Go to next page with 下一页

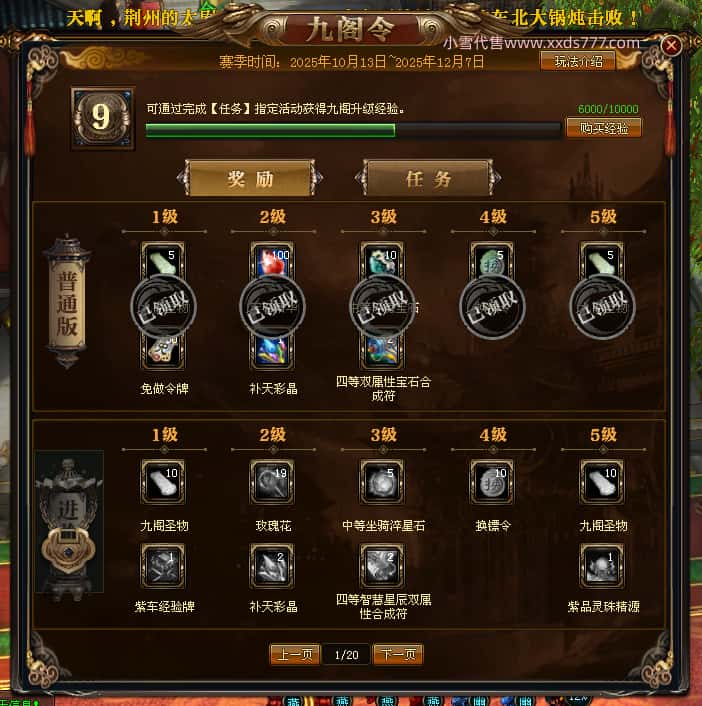398,654
